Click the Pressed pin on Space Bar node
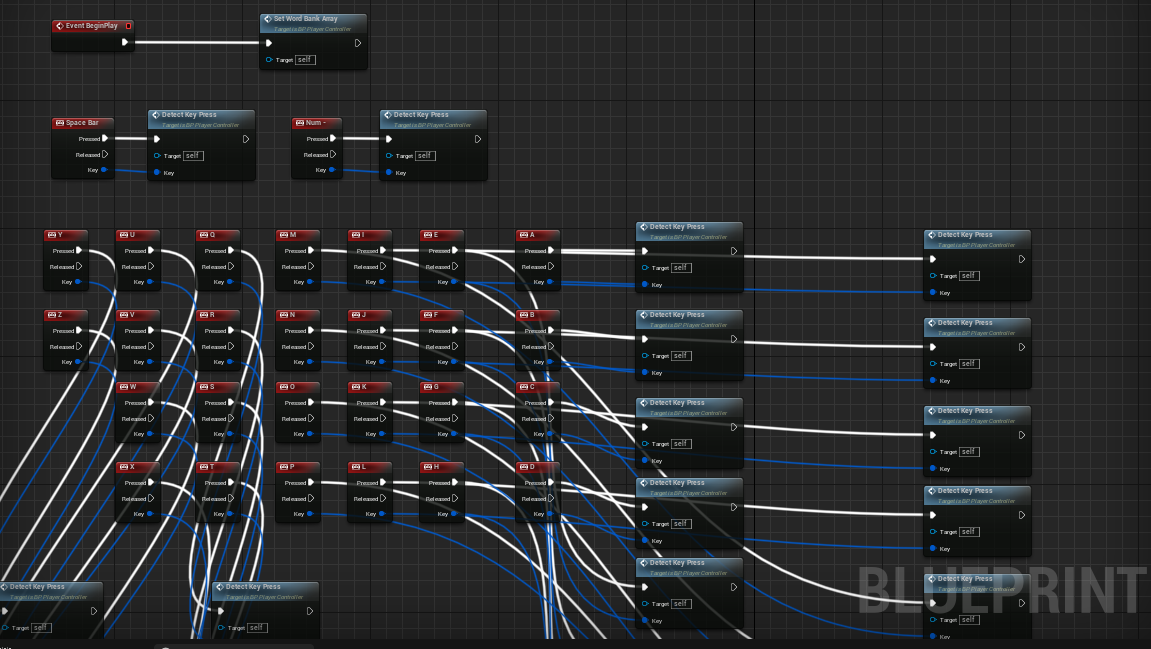This screenshot has height=649, width=1151. 105,138
